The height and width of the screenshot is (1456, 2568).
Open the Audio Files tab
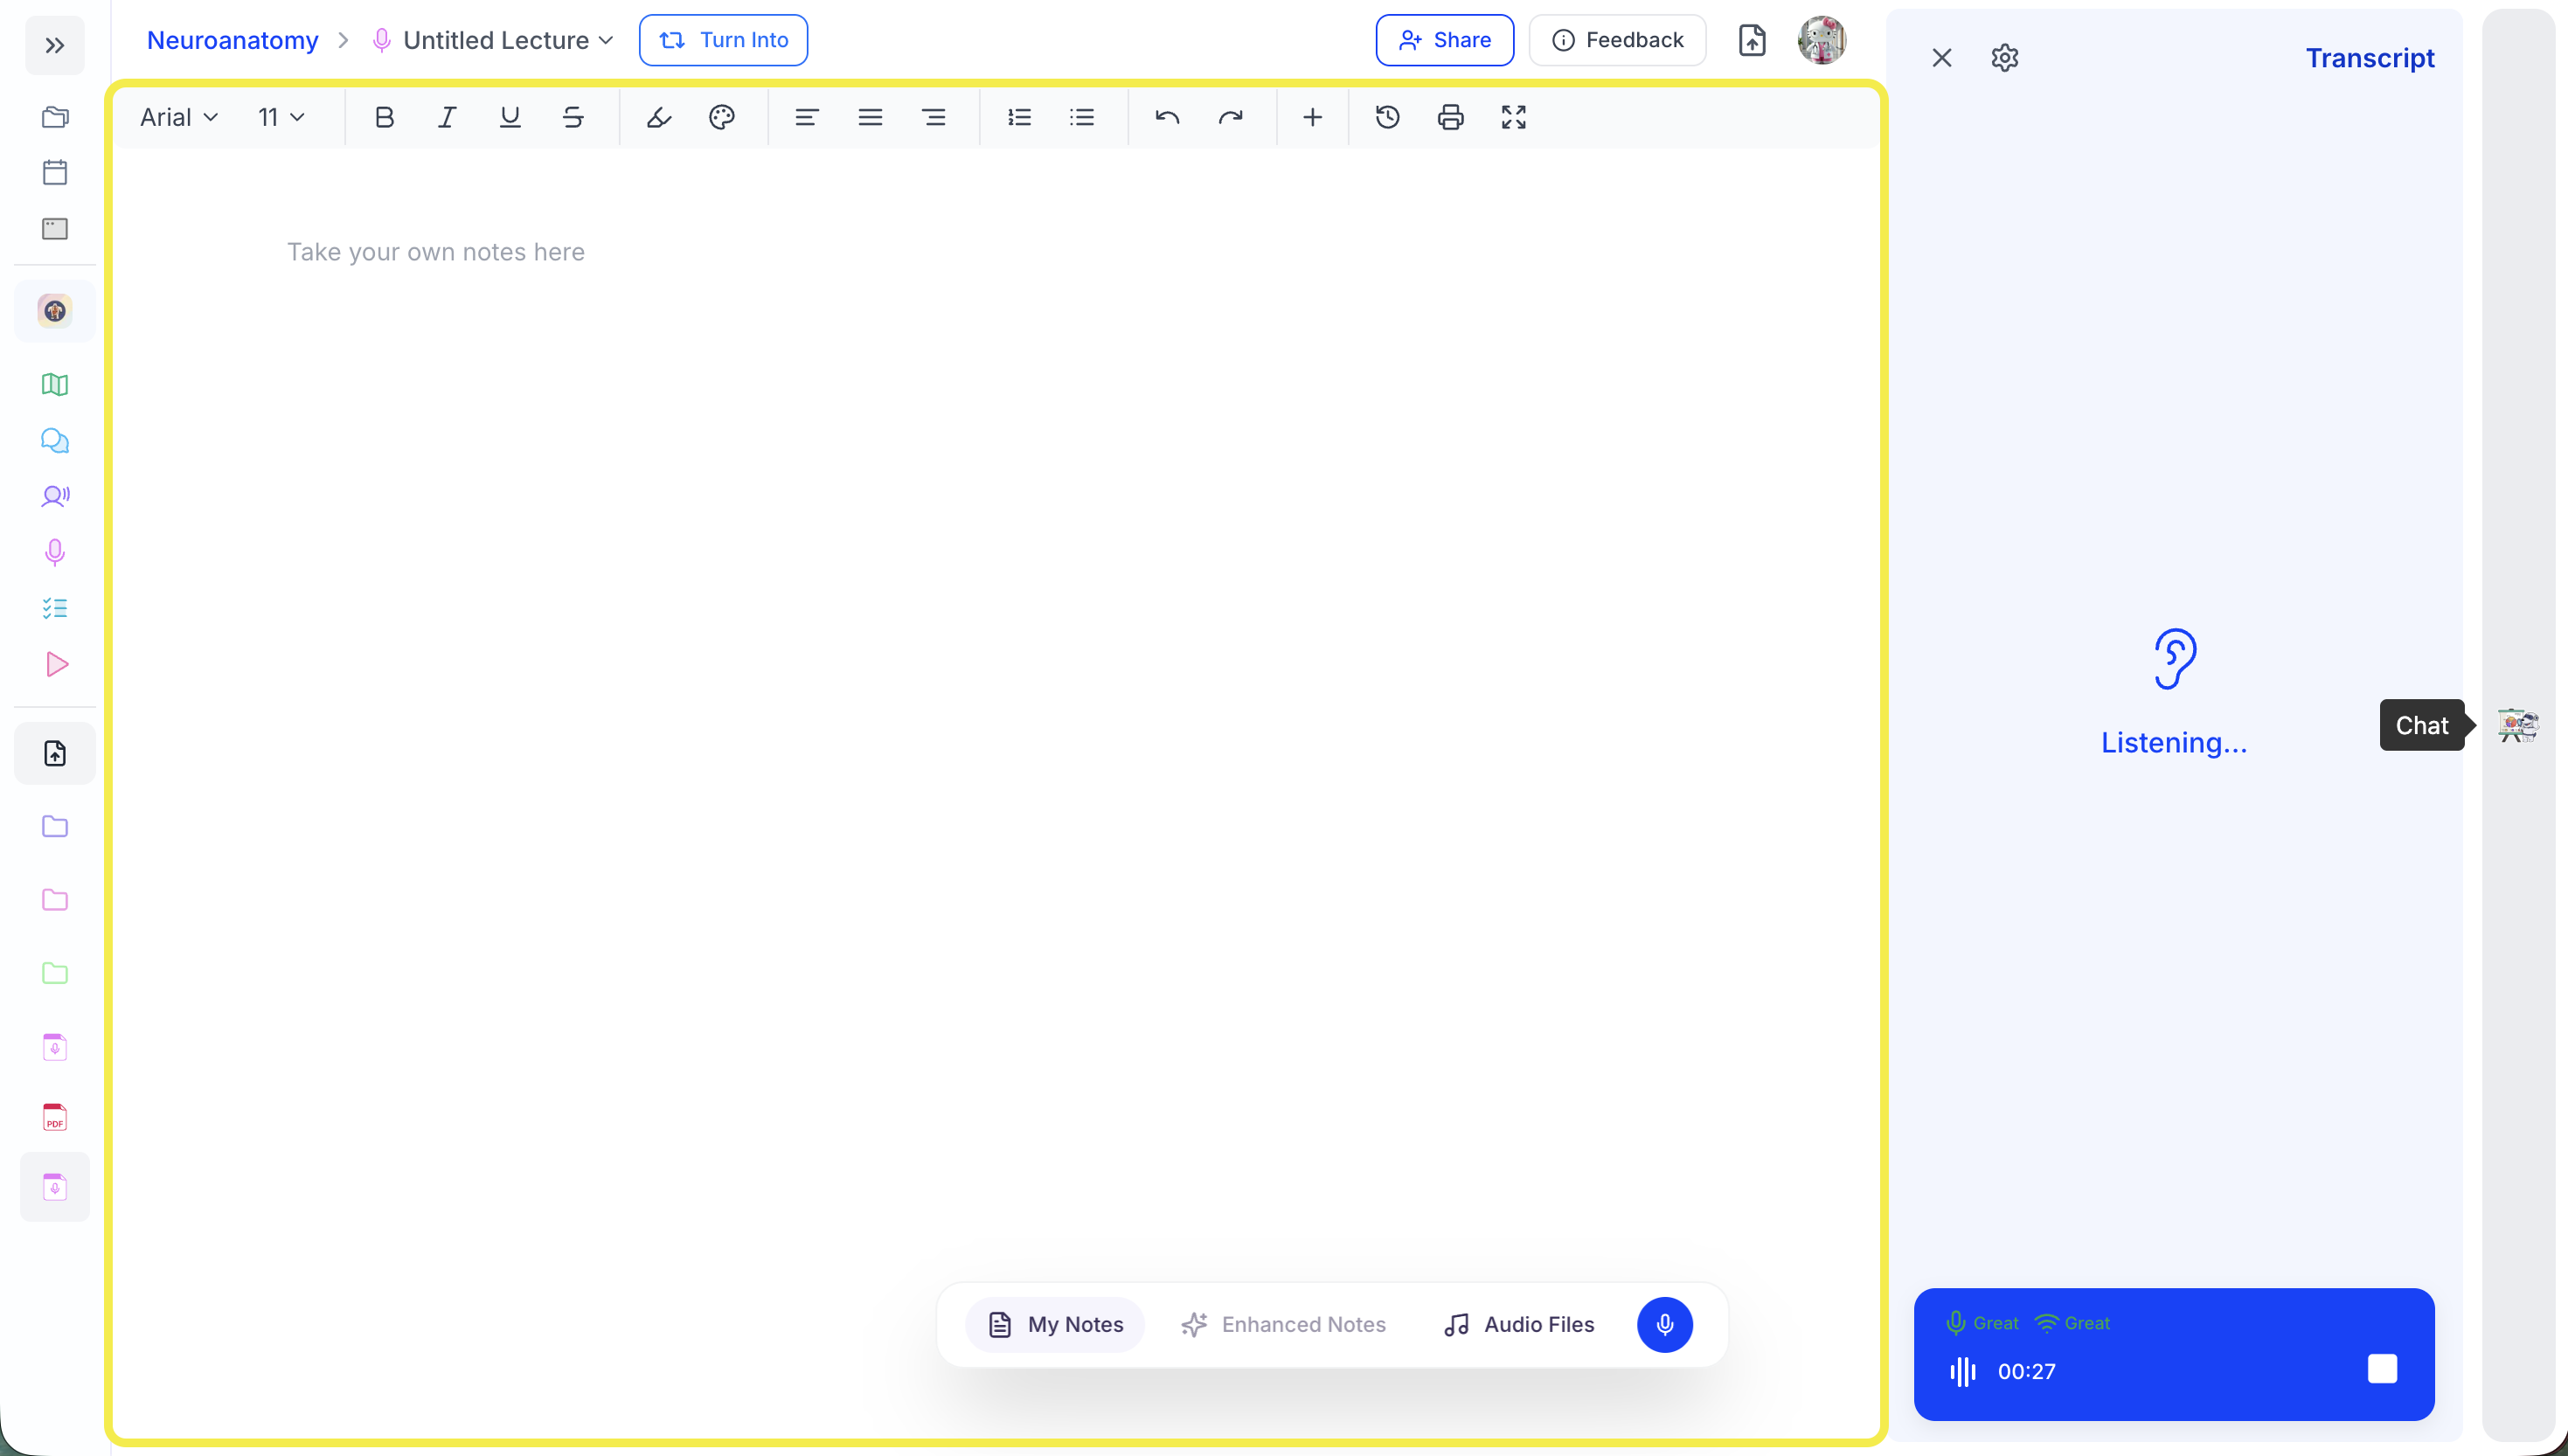[1519, 1324]
